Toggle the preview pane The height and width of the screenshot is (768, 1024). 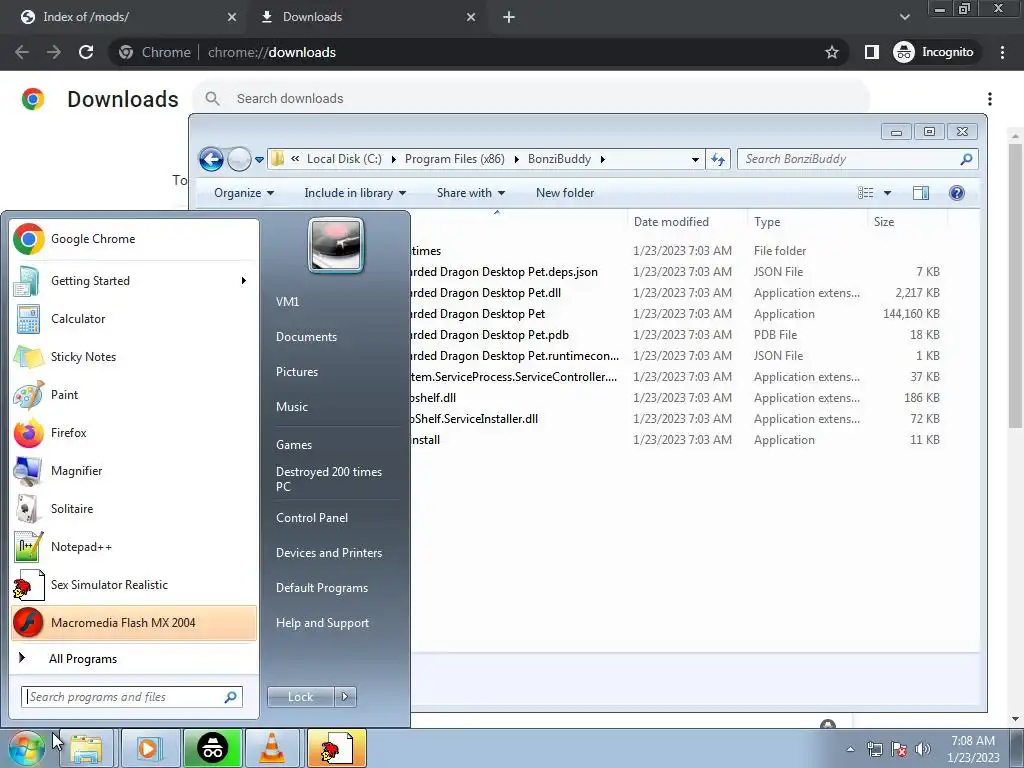pos(921,193)
